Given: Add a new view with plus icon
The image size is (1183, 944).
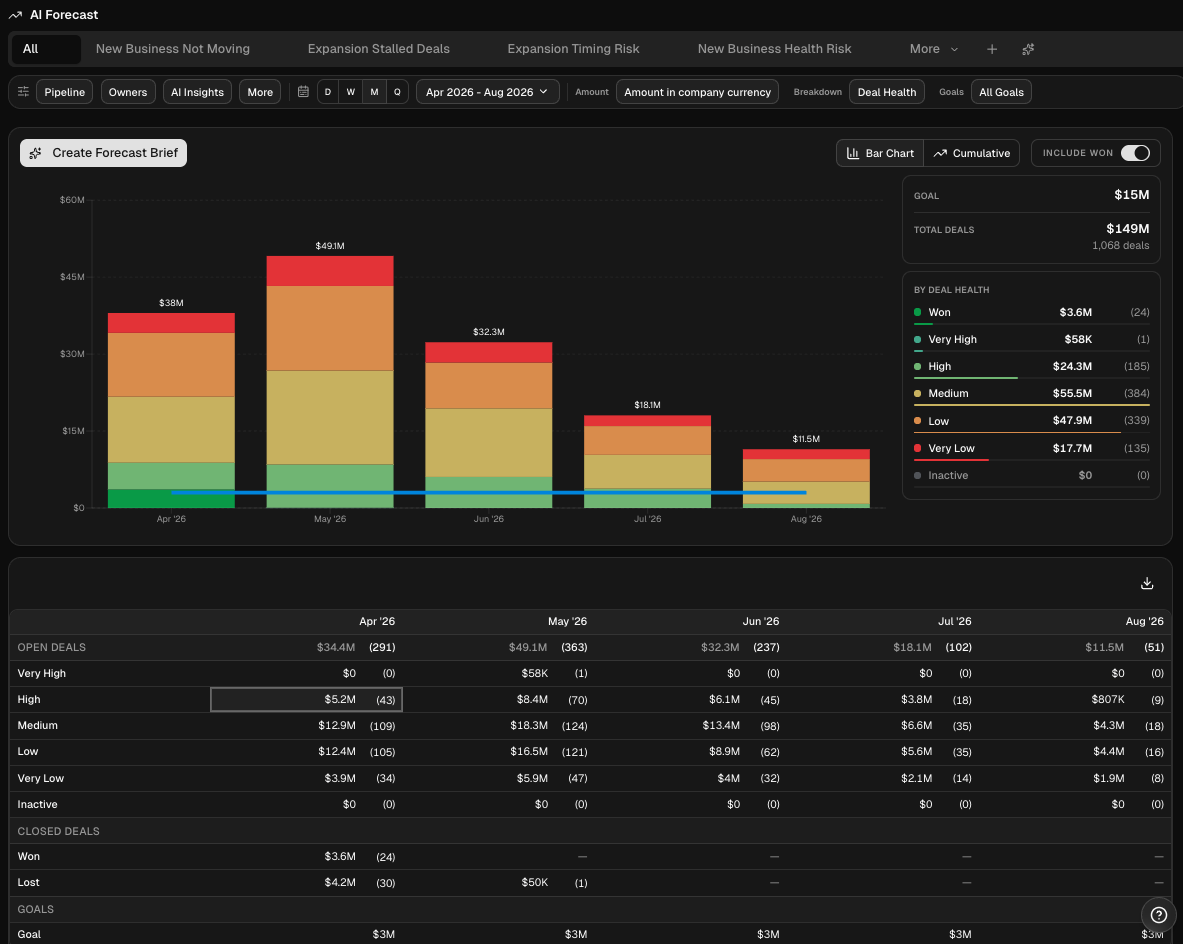Looking at the screenshot, I should pos(991,49).
